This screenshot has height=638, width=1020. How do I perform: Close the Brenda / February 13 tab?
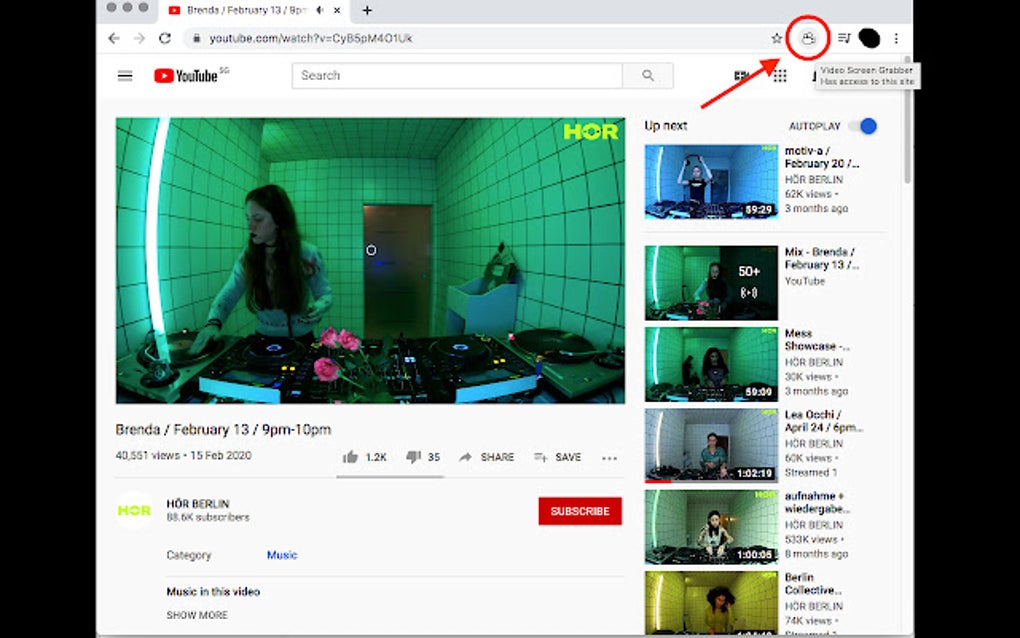coord(337,10)
